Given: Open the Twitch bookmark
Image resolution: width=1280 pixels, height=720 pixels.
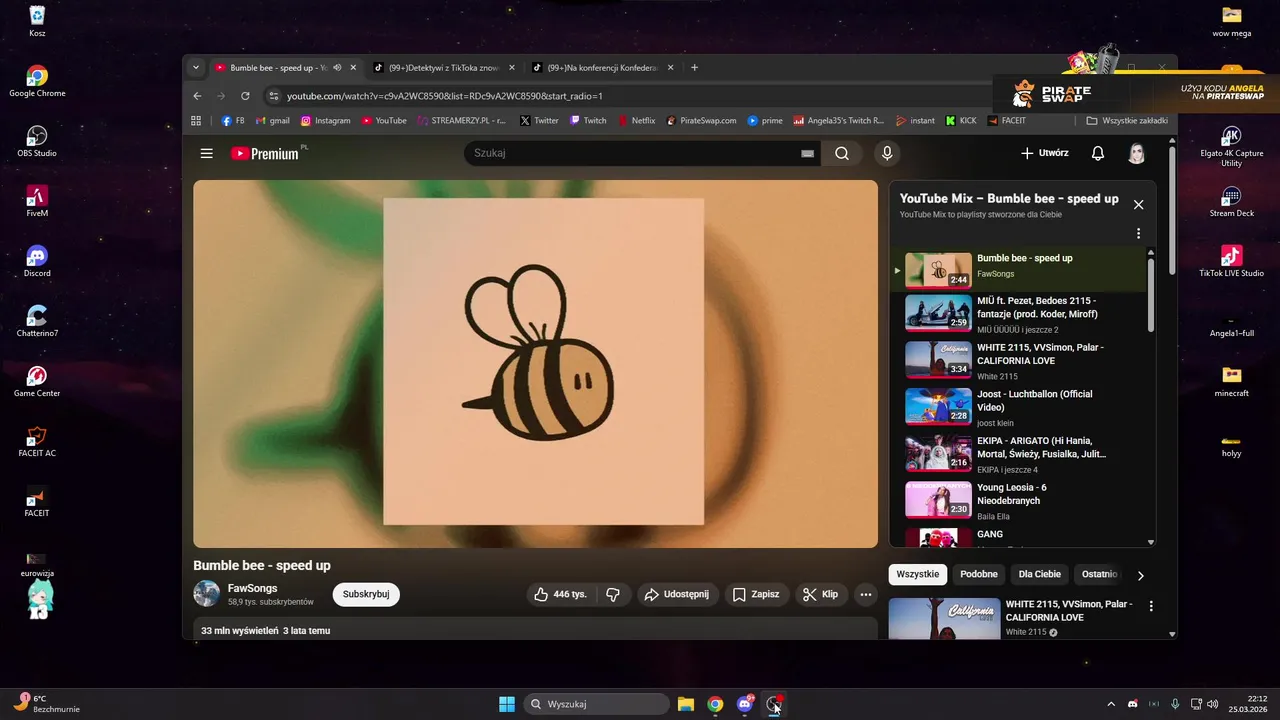Looking at the screenshot, I should (x=588, y=120).
